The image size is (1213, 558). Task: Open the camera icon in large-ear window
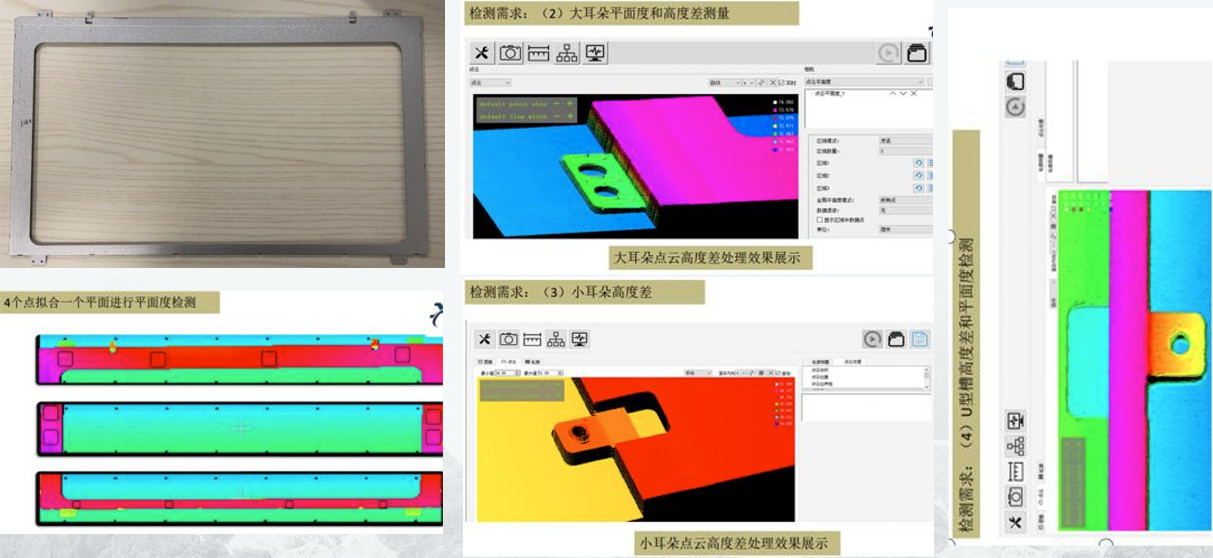pos(510,53)
